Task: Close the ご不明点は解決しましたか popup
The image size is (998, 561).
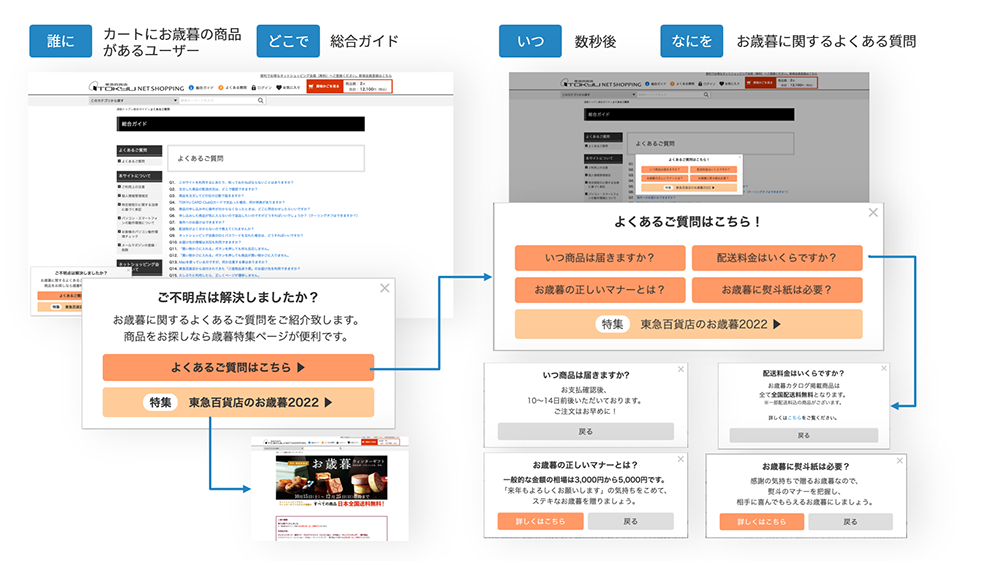Action: (384, 288)
